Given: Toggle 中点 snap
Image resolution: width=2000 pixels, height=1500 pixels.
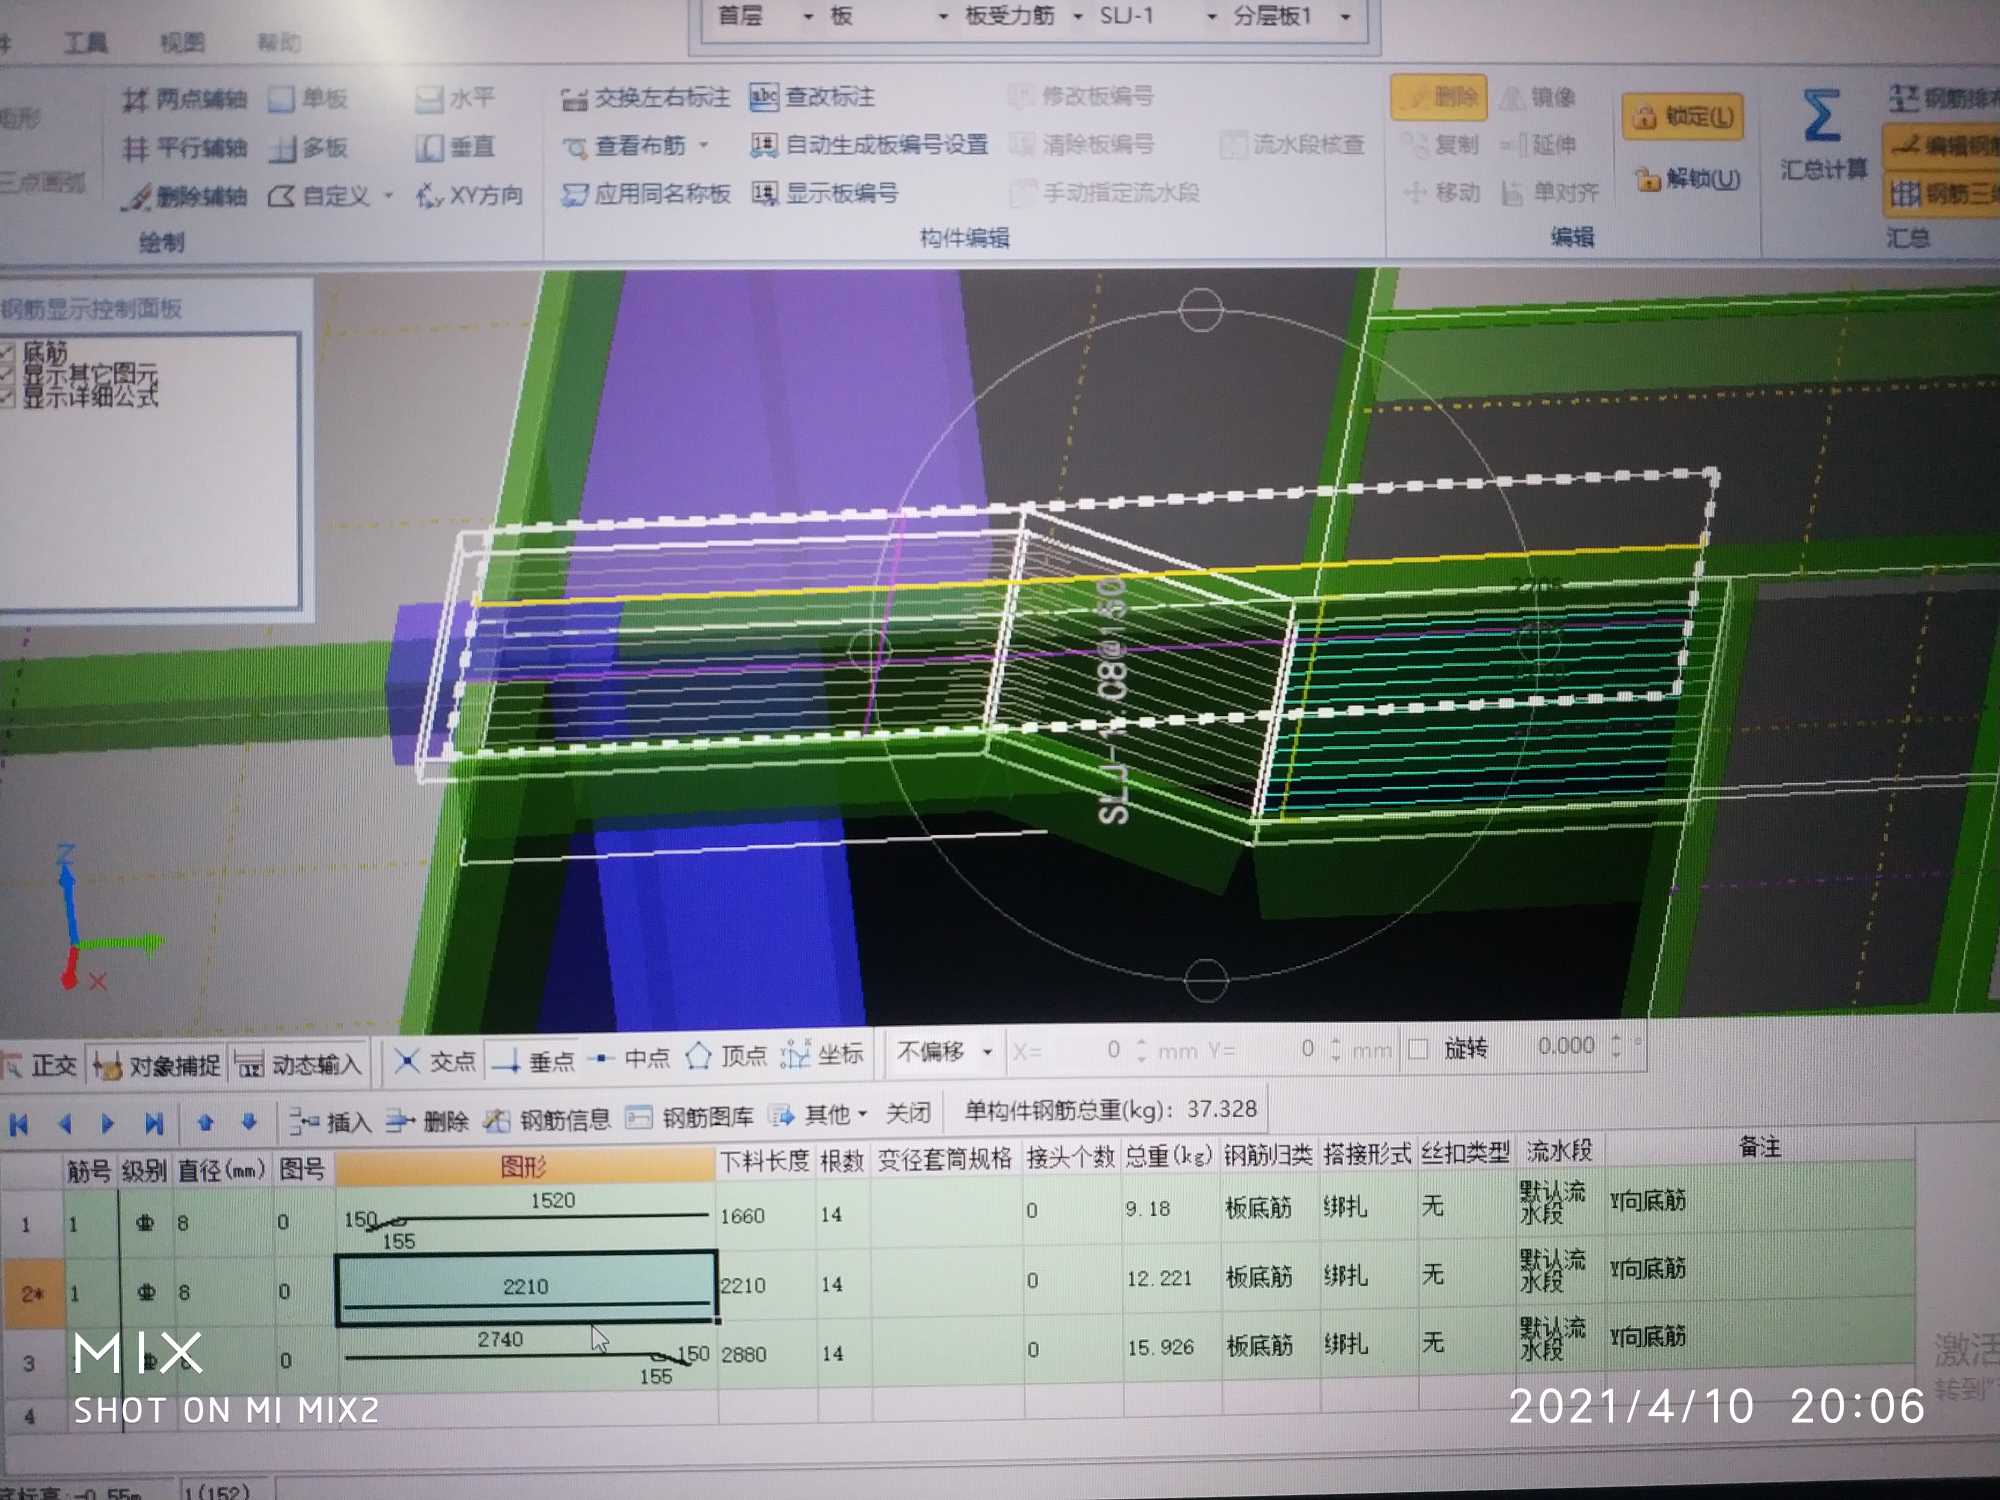Looking at the screenshot, I should [629, 1058].
